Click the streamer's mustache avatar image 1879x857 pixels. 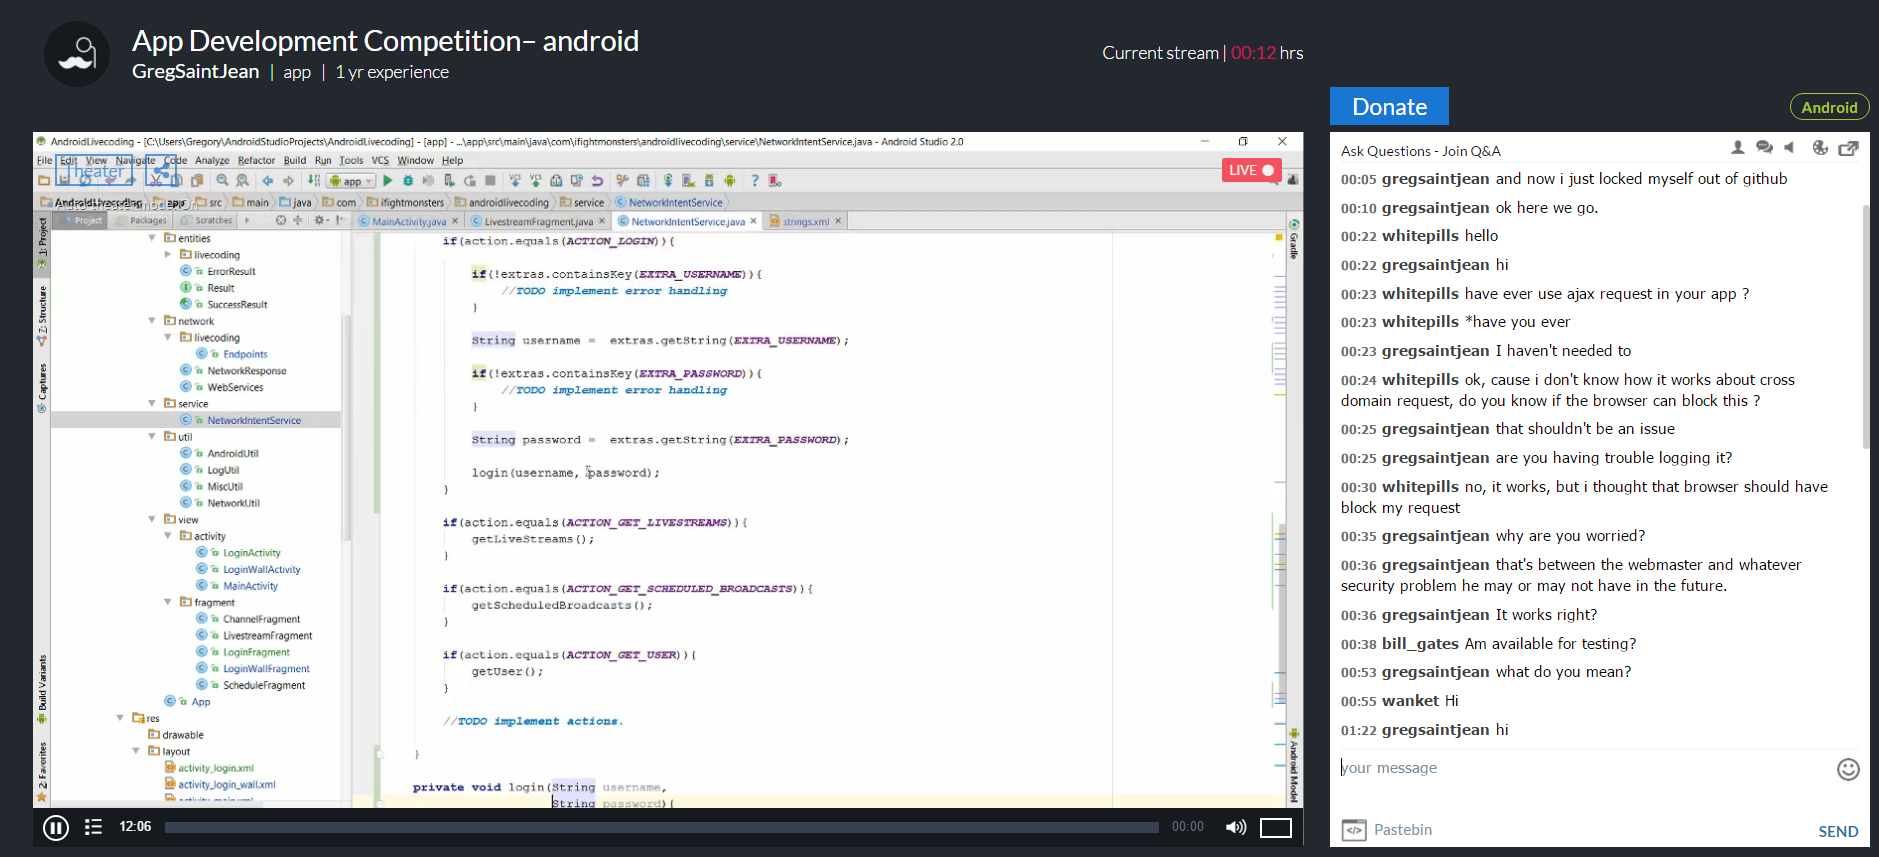tap(77, 54)
